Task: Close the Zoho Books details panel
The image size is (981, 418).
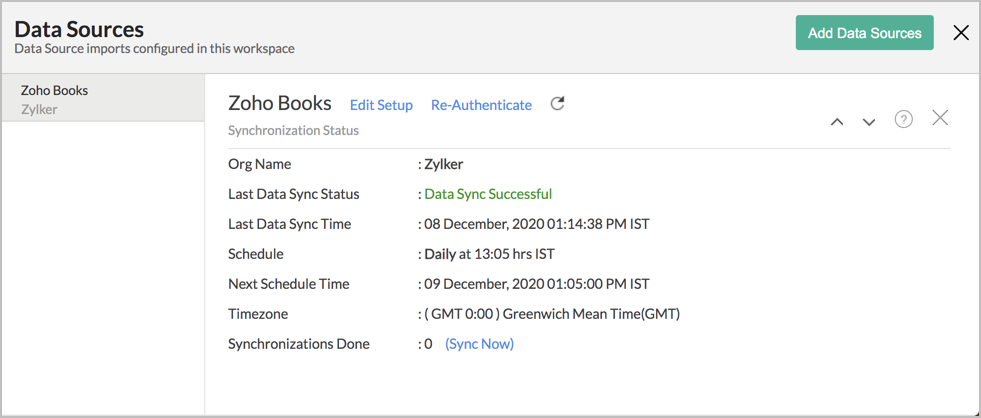Action: (940, 118)
